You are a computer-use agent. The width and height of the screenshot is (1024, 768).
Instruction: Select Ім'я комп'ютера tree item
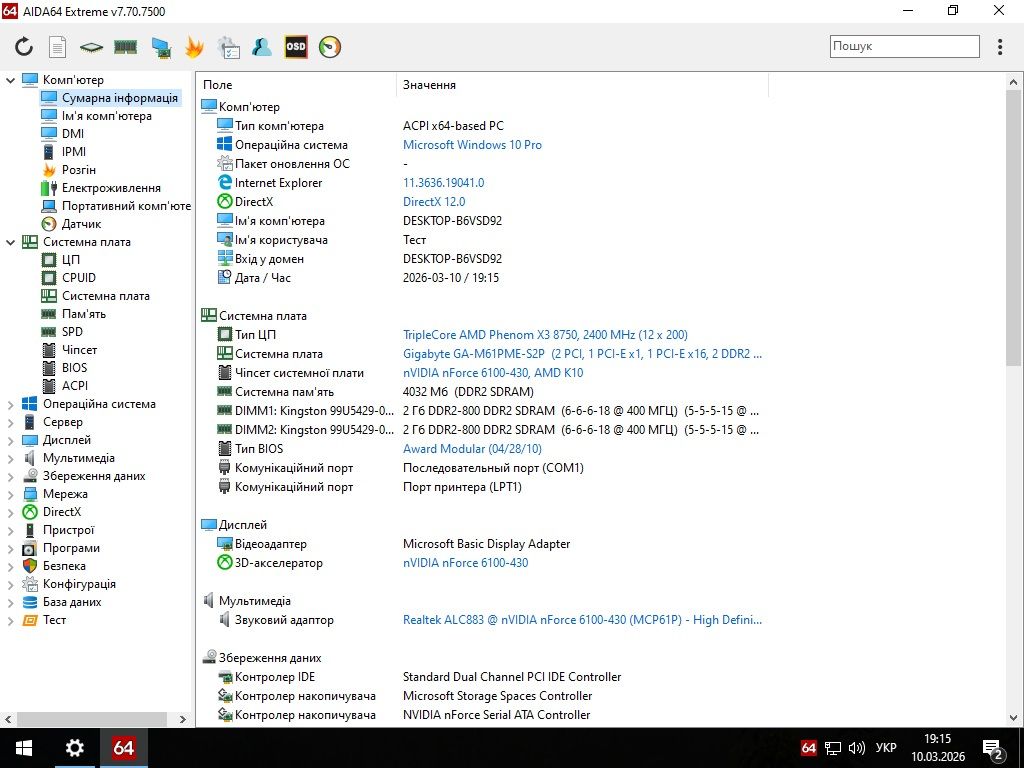(x=106, y=116)
